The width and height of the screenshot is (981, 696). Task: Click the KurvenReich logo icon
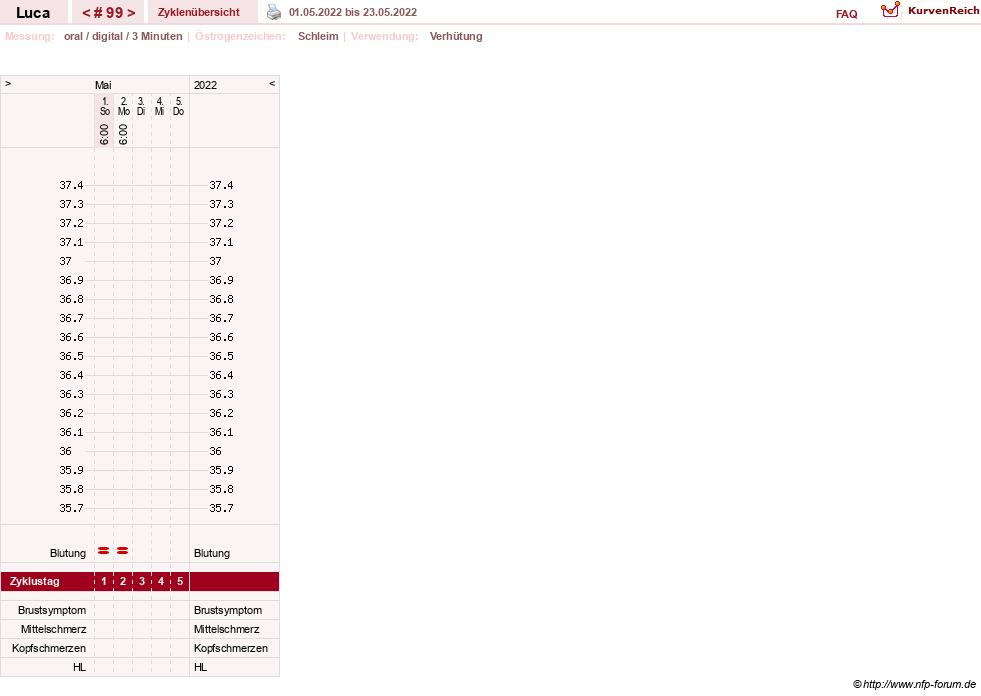(890, 10)
